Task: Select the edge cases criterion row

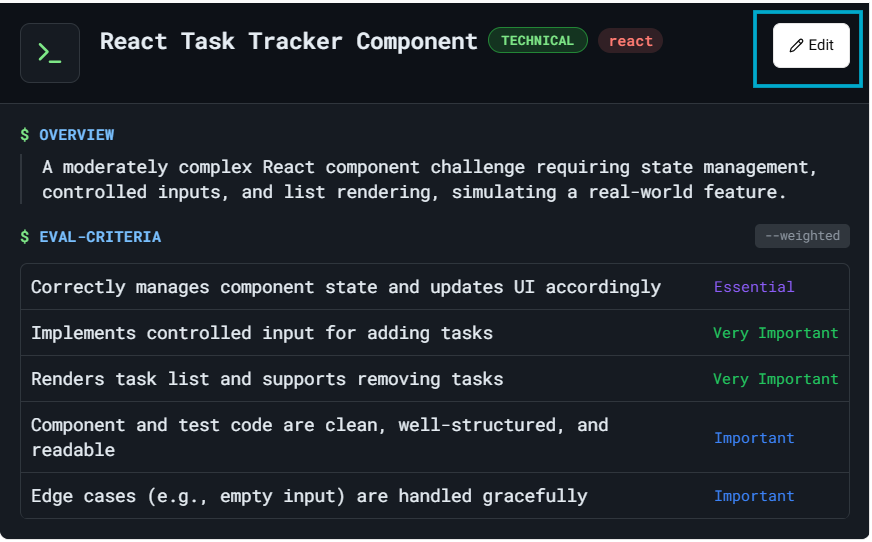Action: tap(309, 496)
